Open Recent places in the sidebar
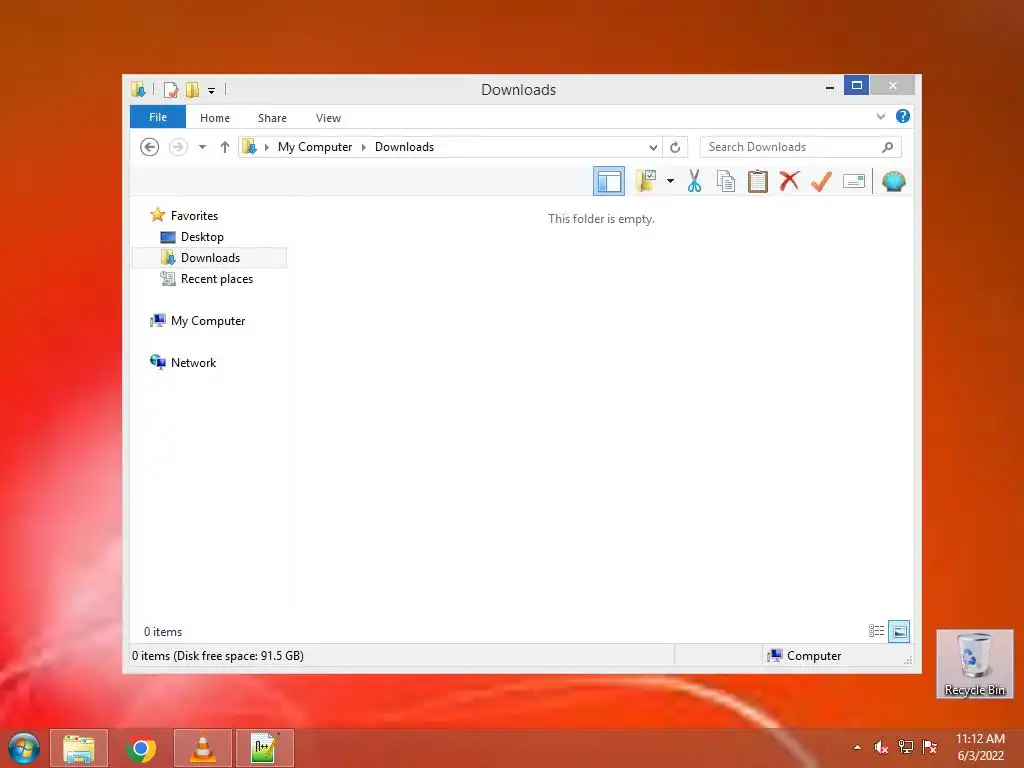Viewport: 1024px width, 768px height. [216, 279]
